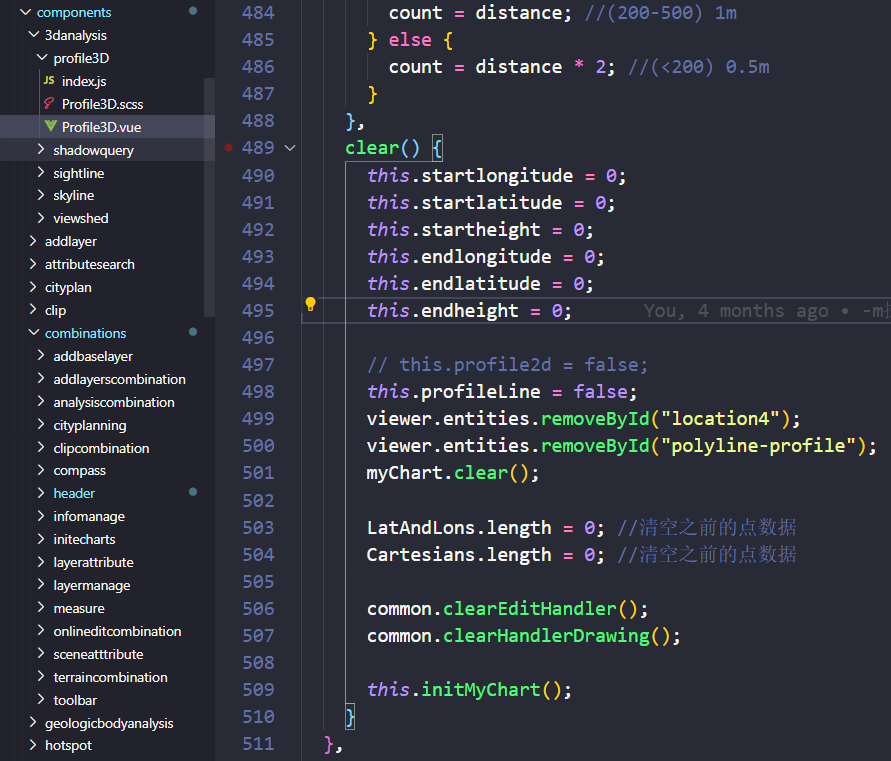Expand the compass folder
This screenshot has height=761, width=891.
(x=41, y=470)
